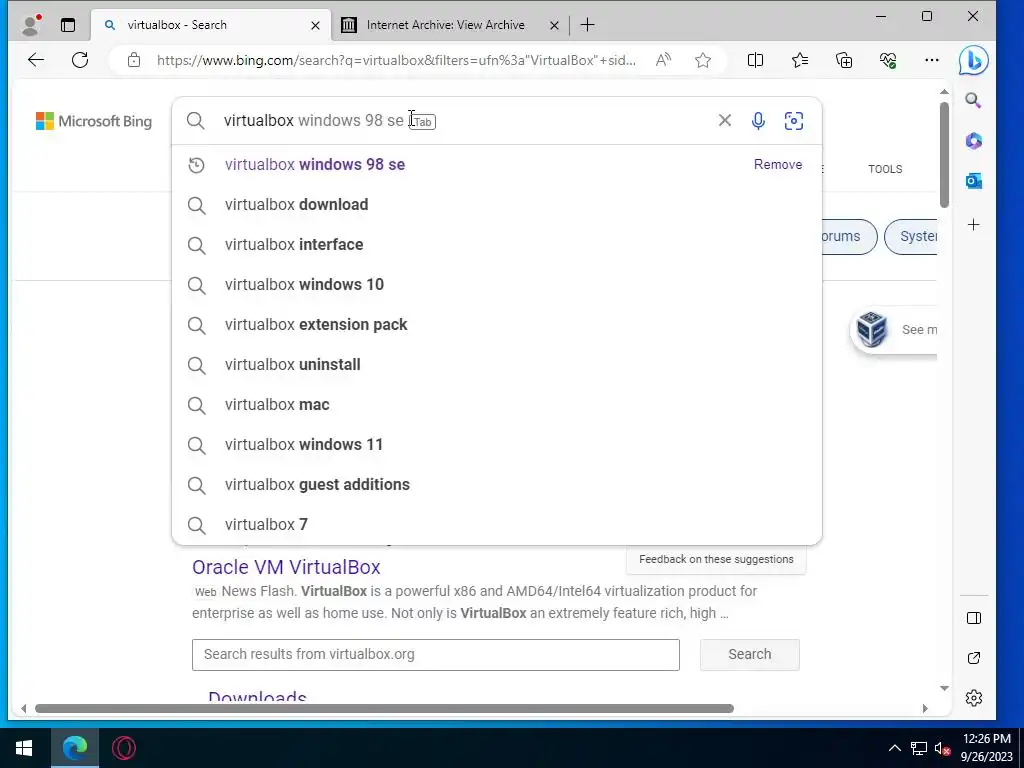Open the Browser essentials heart icon
Image resolution: width=1024 pixels, height=768 pixels.
[x=888, y=60]
